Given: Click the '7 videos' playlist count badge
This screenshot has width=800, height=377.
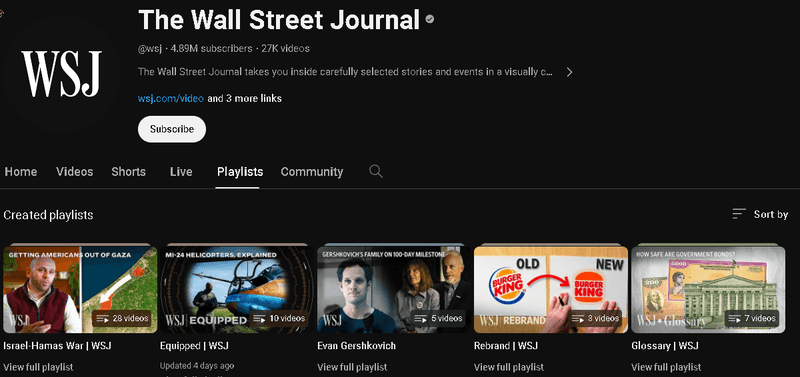Looking at the screenshot, I should [x=753, y=318].
